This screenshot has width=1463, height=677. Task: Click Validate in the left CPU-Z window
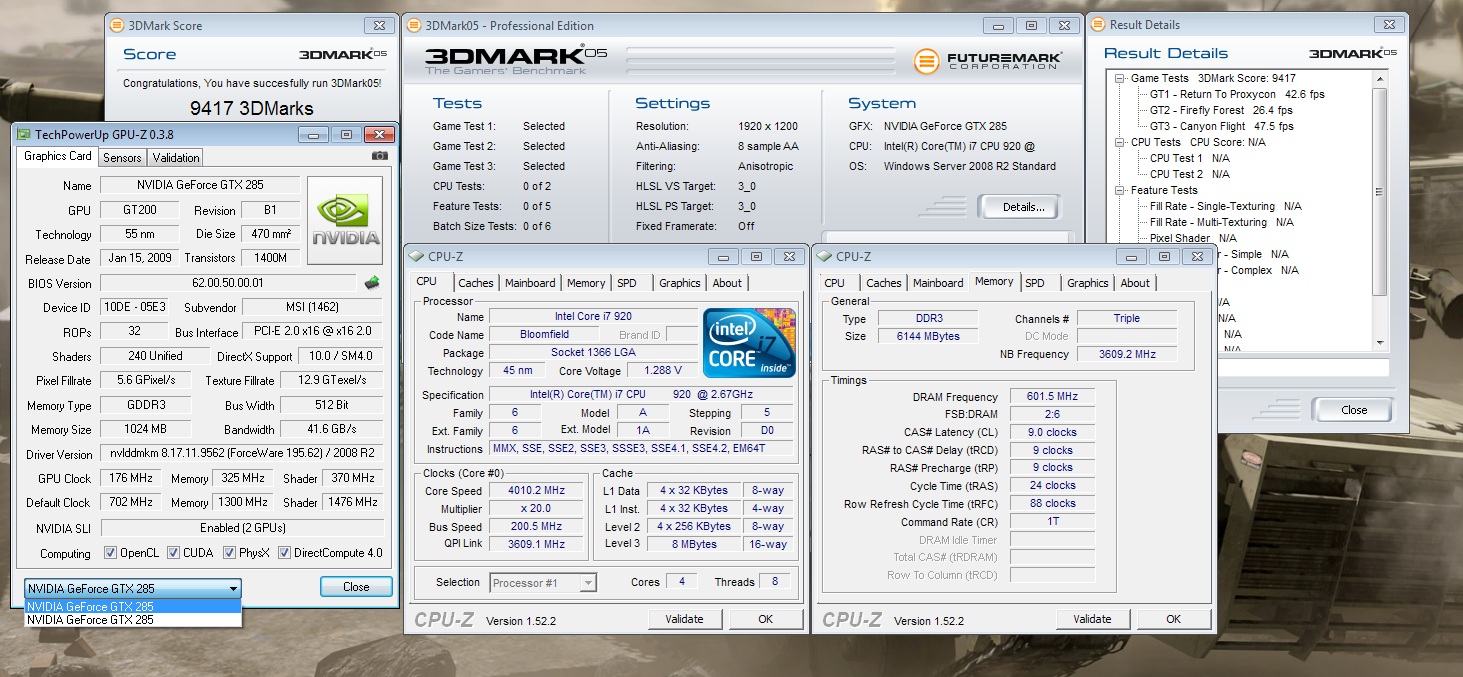pos(684,619)
